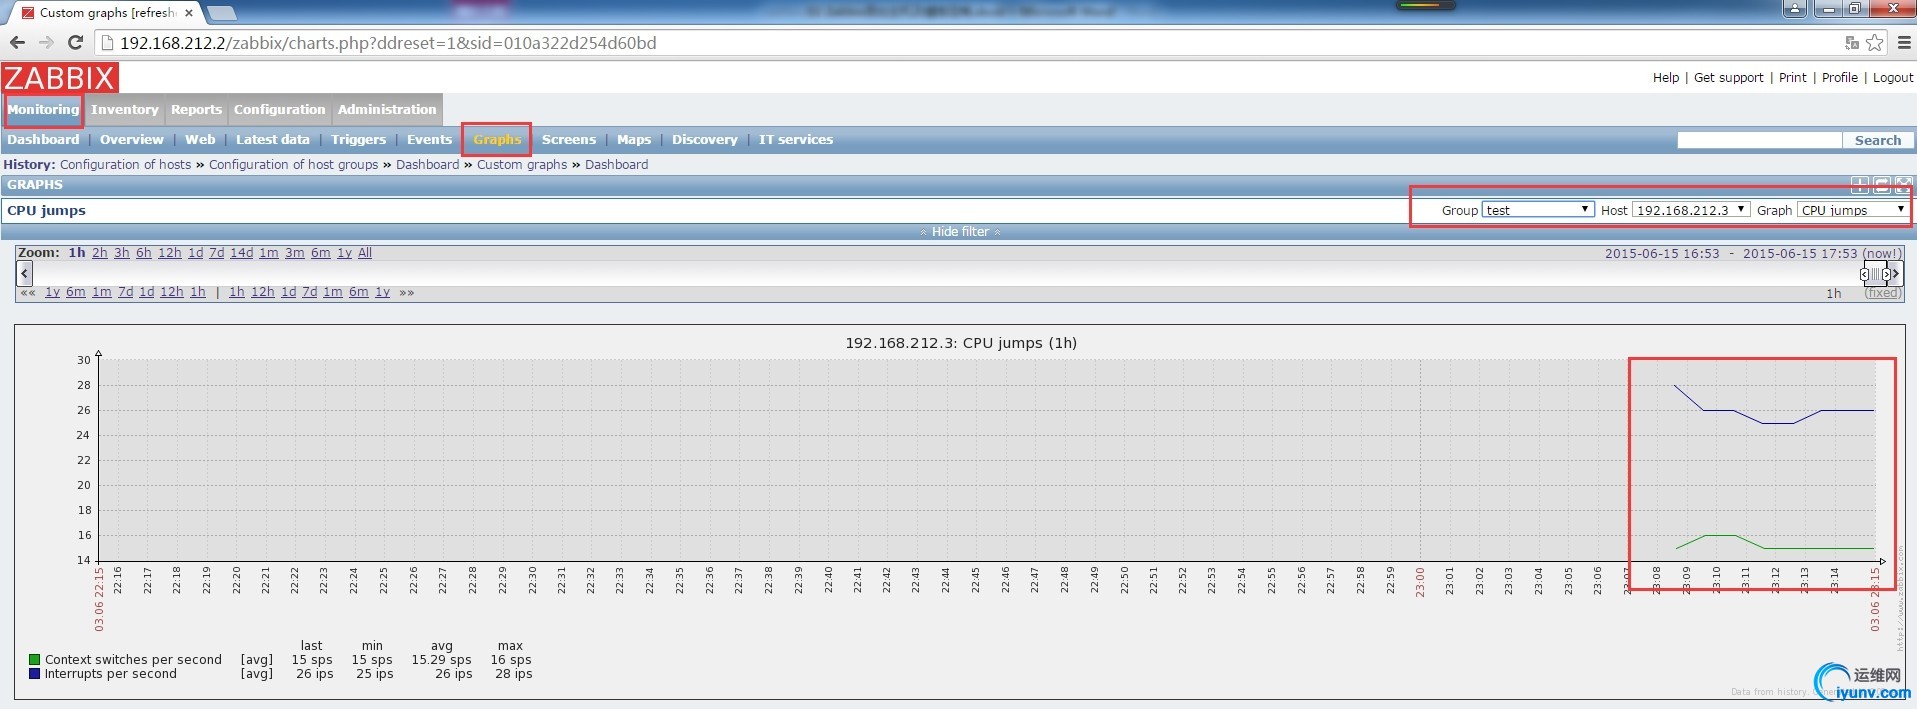Click the browser address bar URL
This screenshot has height=709, width=1917.
point(388,43)
